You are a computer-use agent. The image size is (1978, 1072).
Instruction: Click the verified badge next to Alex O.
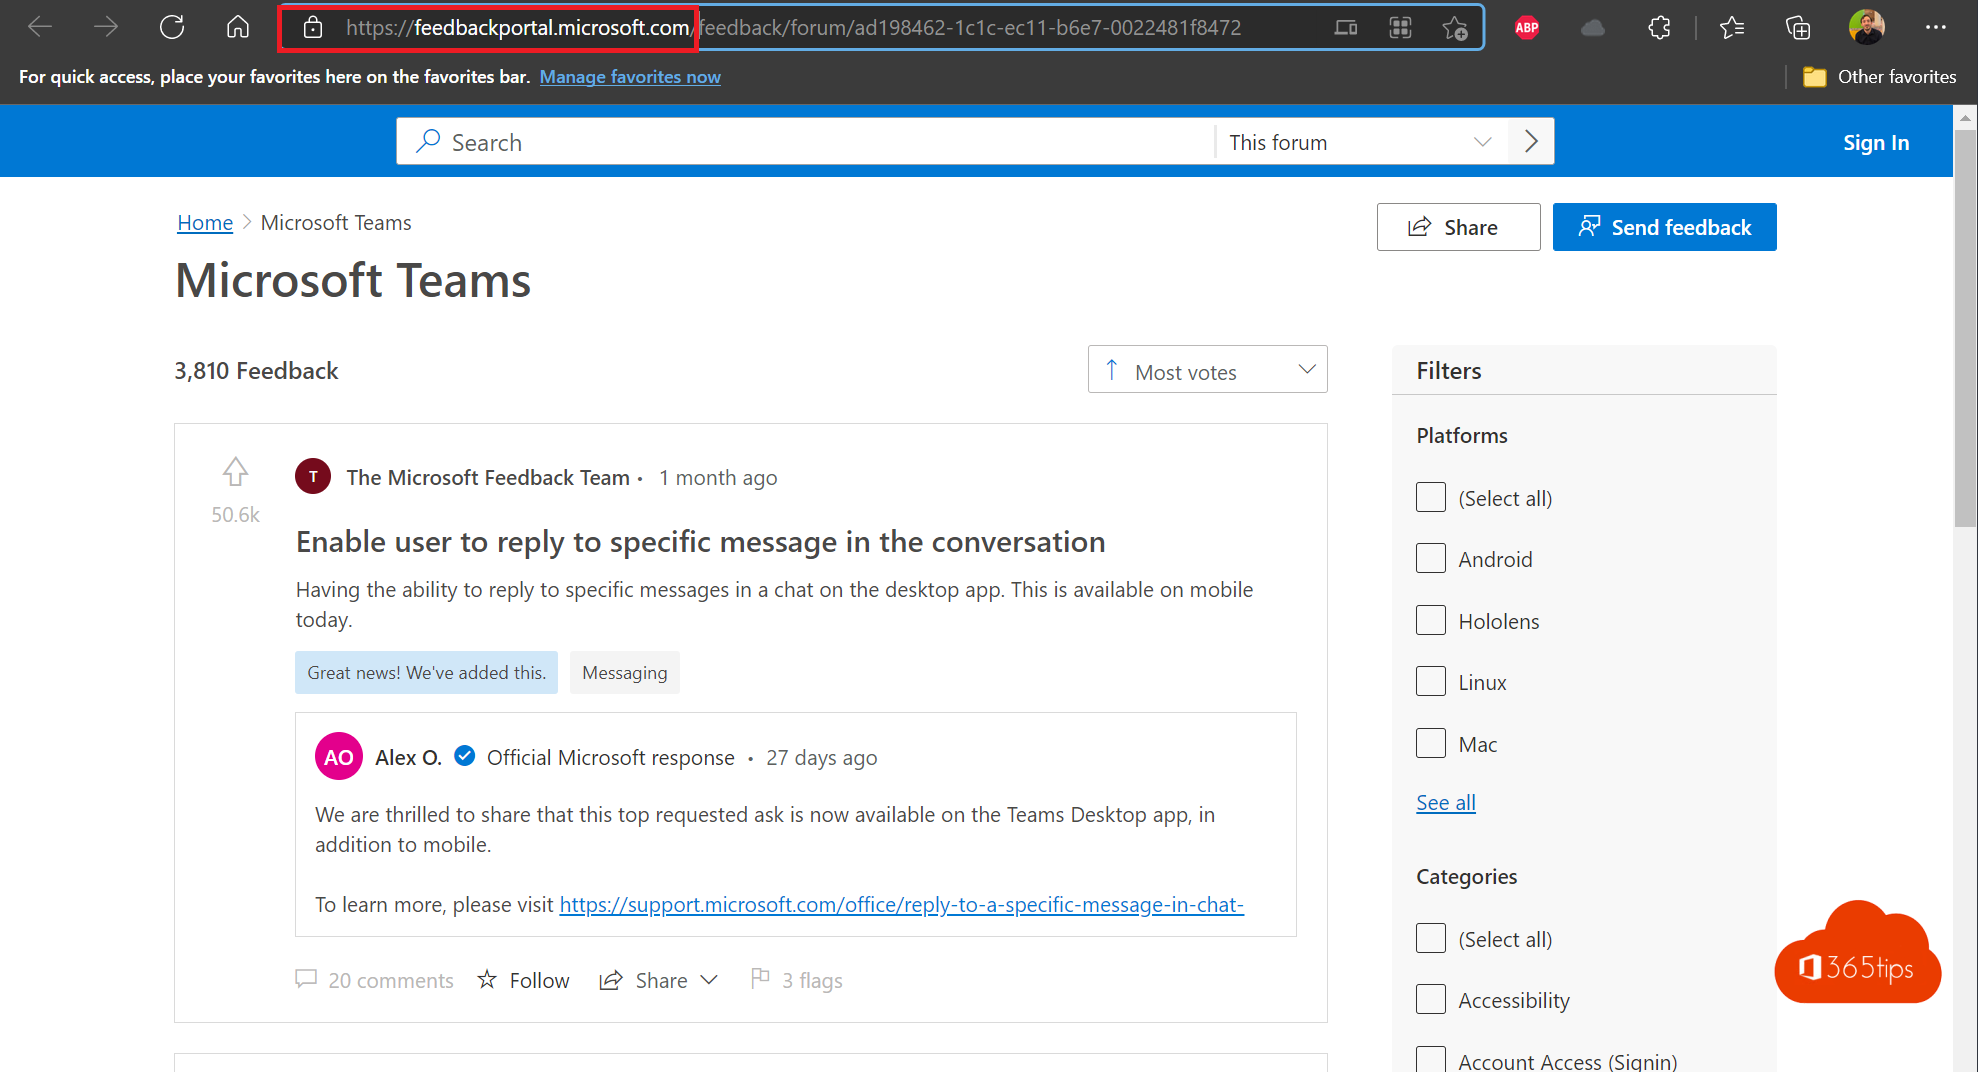tap(464, 756)
